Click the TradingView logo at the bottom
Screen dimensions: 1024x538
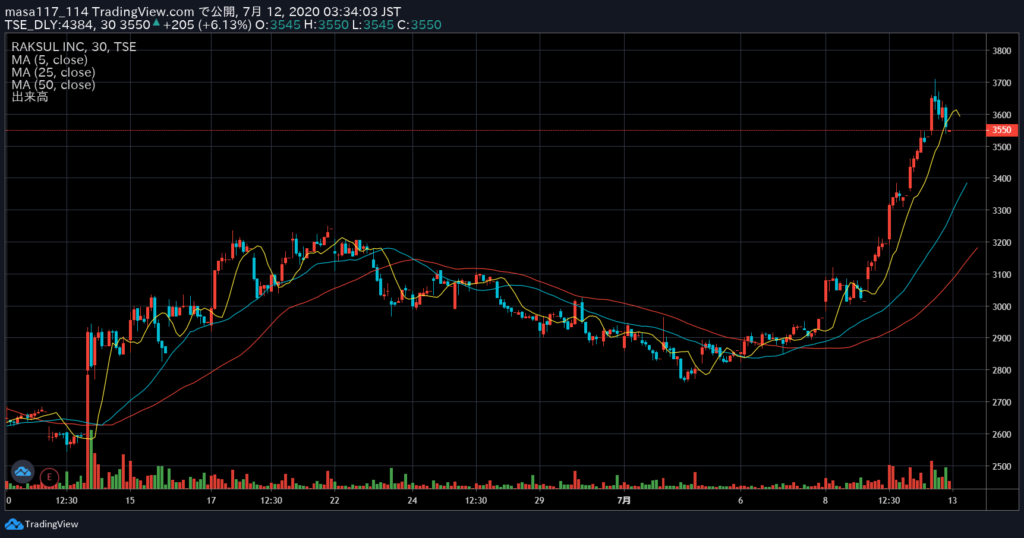click(42, 524)
